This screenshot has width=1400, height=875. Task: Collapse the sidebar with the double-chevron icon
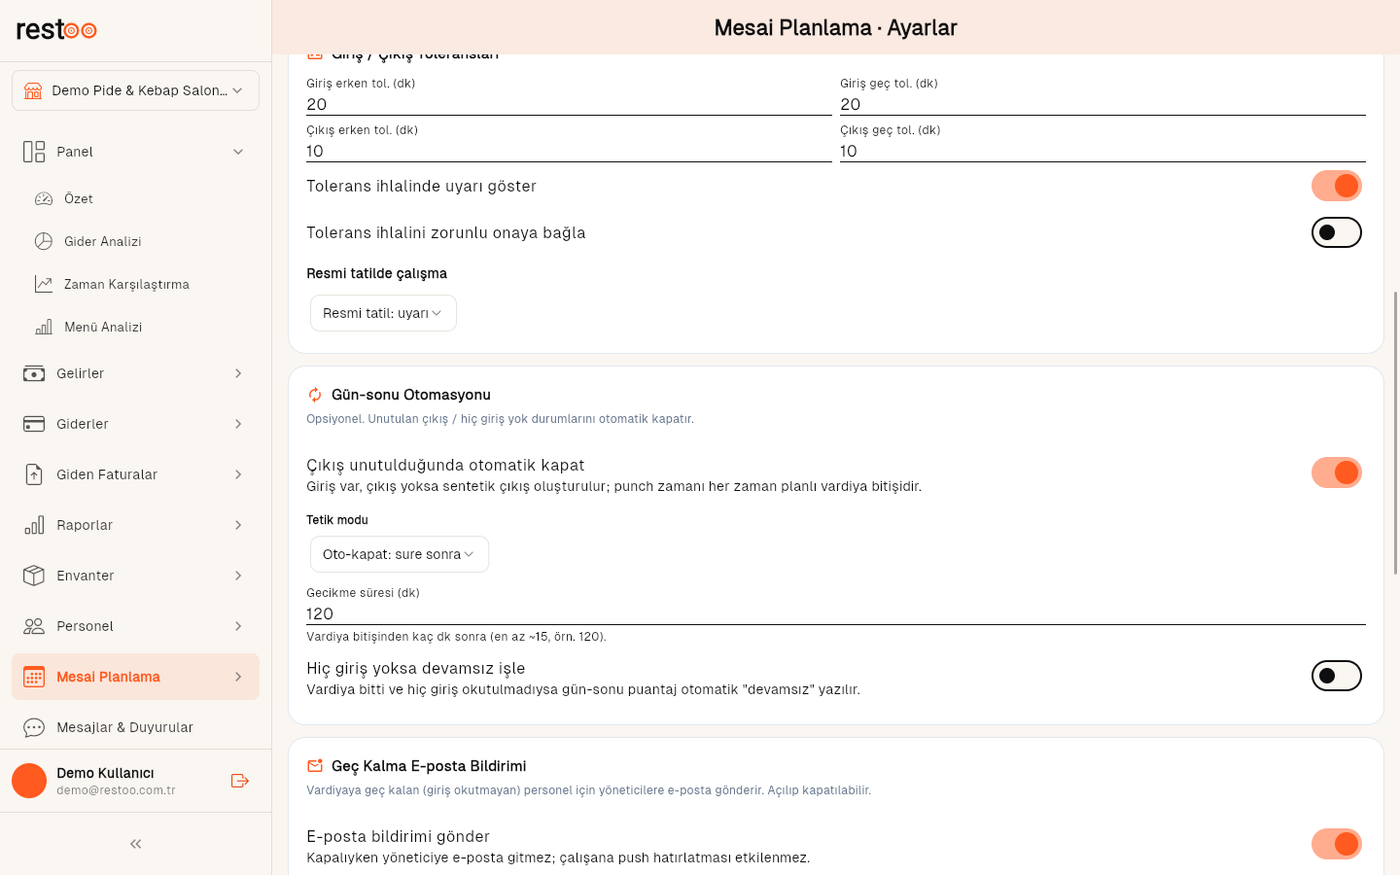[136, 844]
